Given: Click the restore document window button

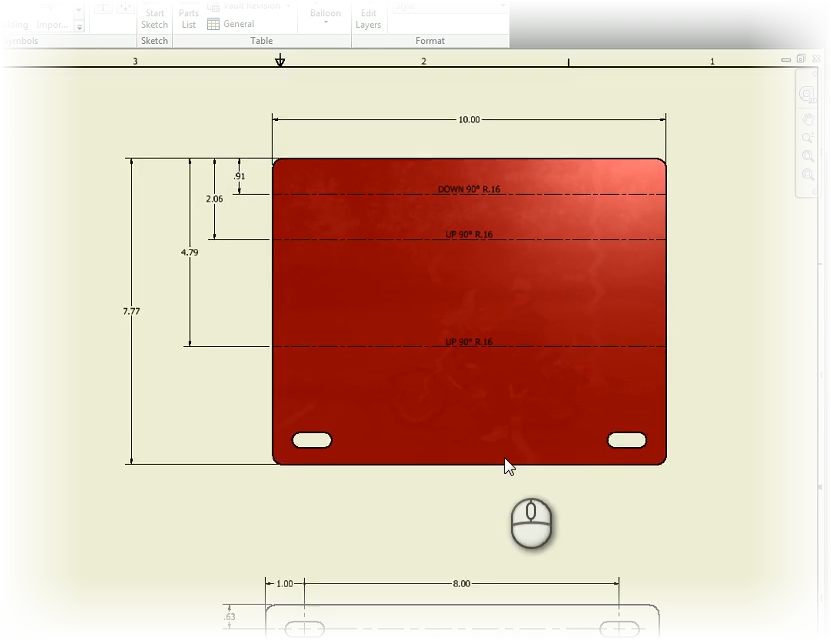Looking at the screenshot, I should tap(800, 59).
